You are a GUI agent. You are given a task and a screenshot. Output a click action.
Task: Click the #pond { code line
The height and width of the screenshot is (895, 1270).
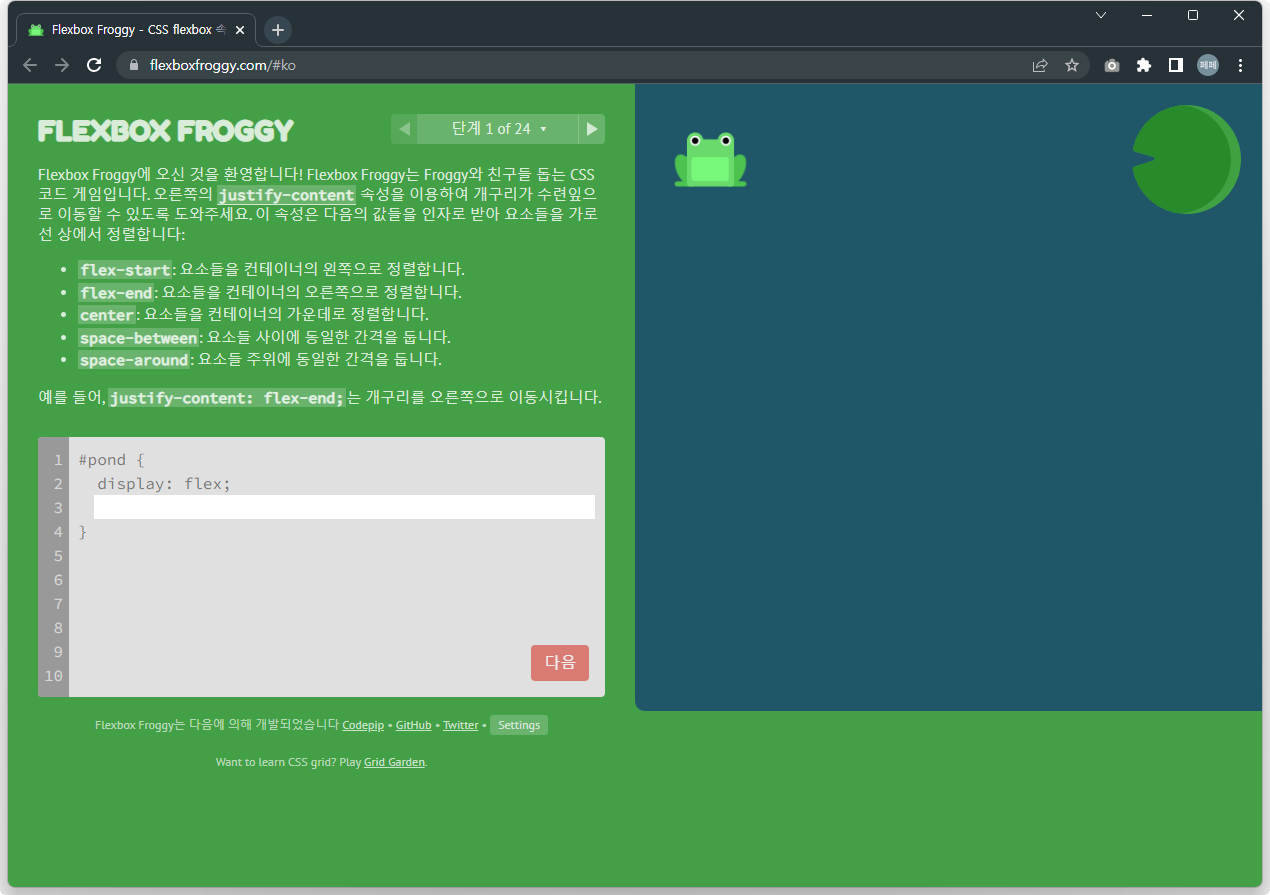(x=112, y=460)
